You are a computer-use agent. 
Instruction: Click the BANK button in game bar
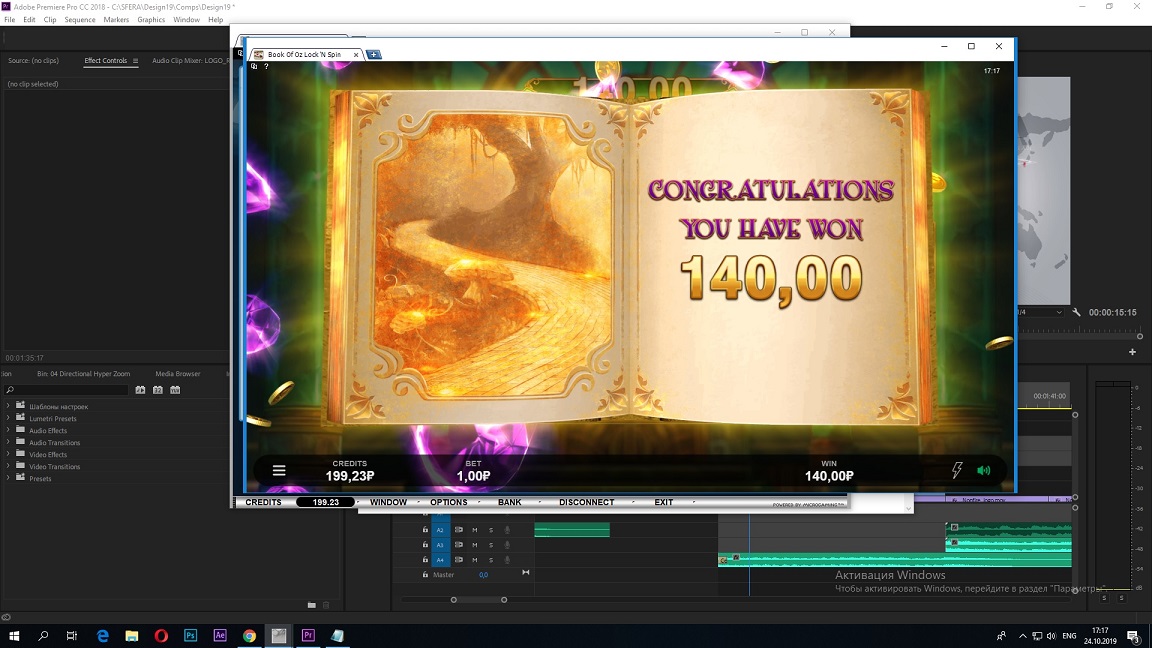(x=510, y=502)
